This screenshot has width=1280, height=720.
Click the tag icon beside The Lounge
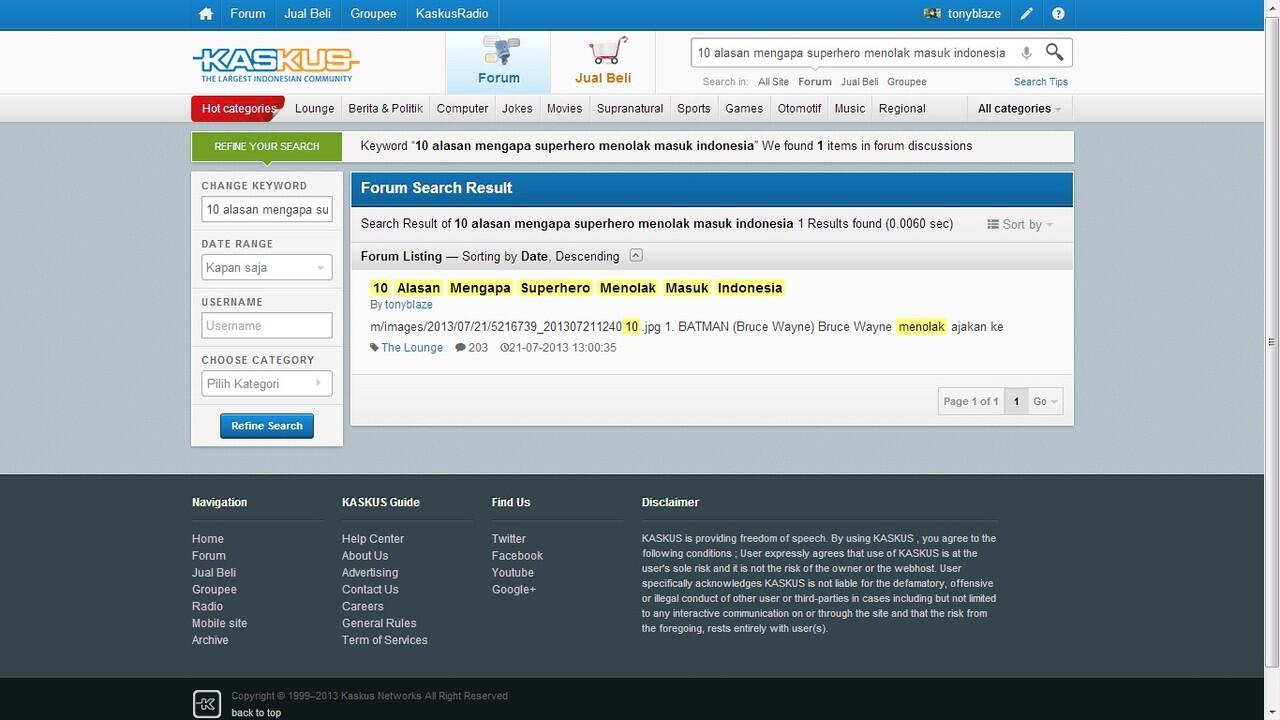(x=374, y=348)
